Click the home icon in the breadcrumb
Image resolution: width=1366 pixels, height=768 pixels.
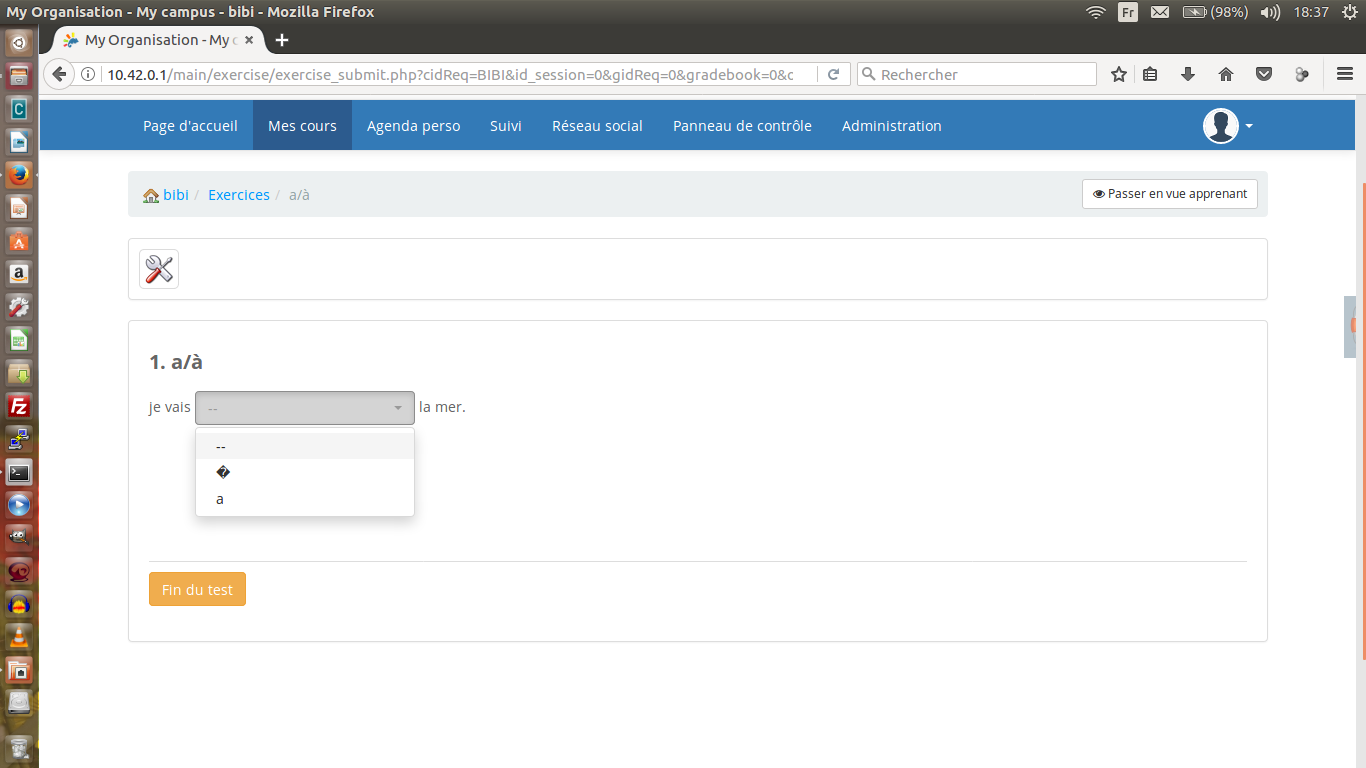(x=149, y=194)
